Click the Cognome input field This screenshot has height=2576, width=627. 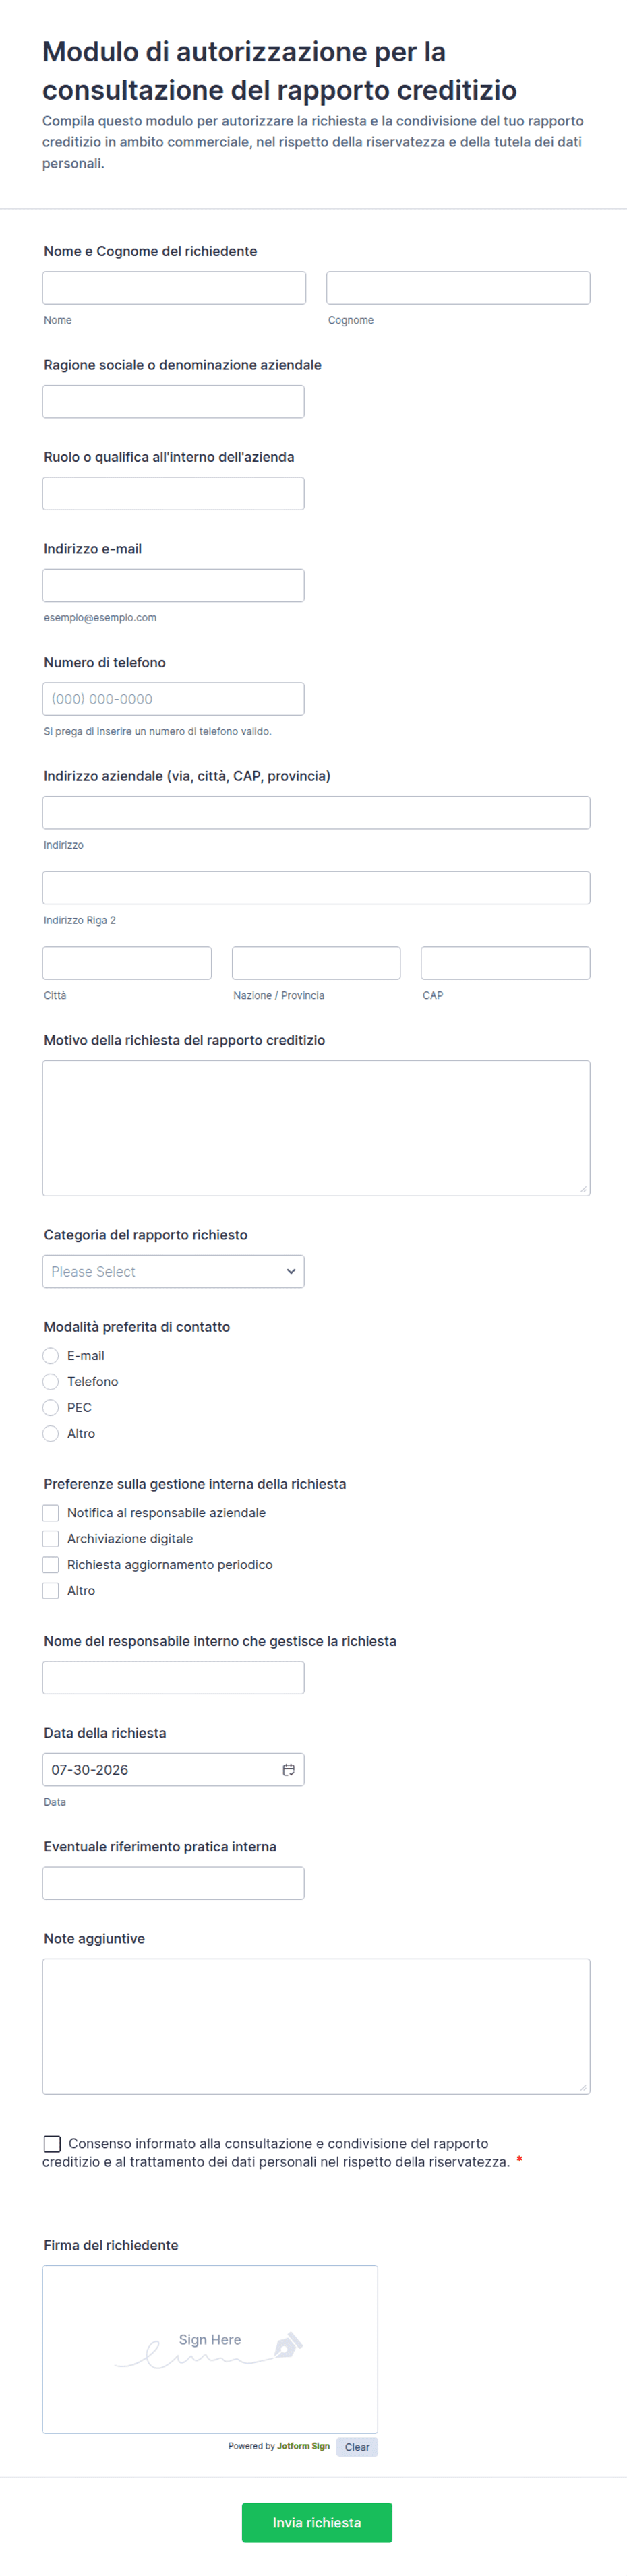[458, 288]
